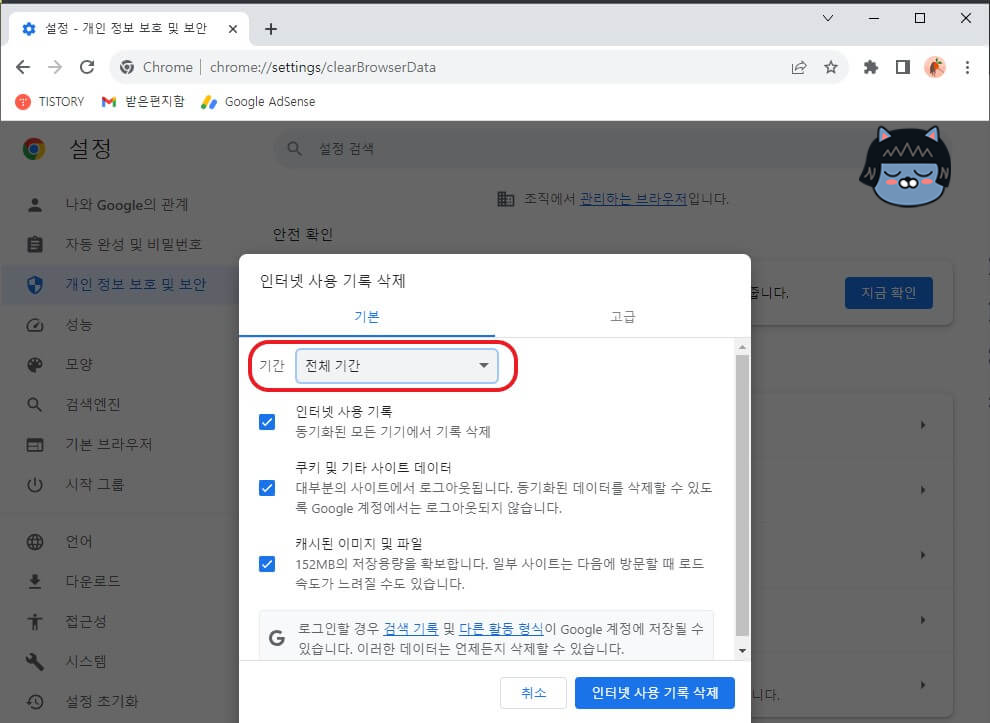990x723 pixels.
Task: Expand the chevron on the topmost settings row
Action: coord(922,424)
